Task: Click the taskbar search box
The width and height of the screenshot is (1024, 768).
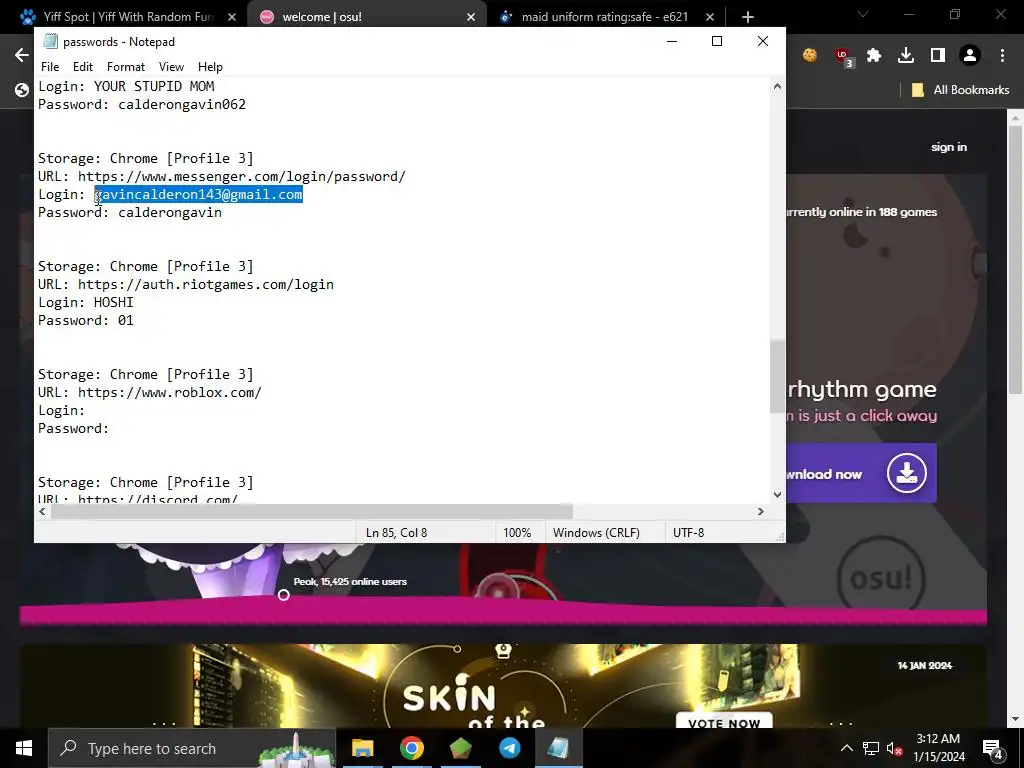Action: 191,748
